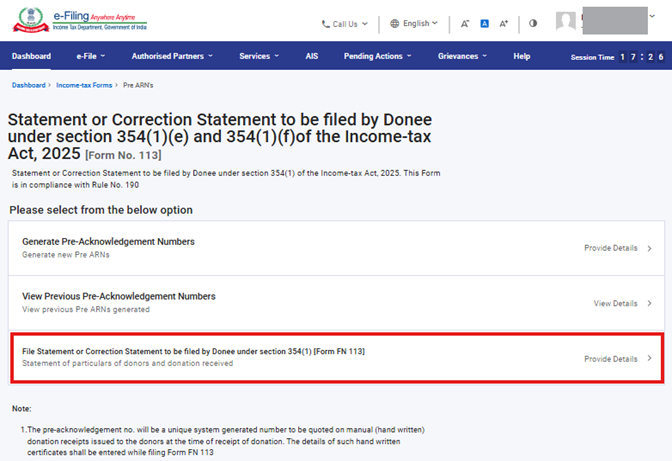Viewport: 672px width, 461px height.
Task: Open the Dashboard menu item
Action: coord(31,56)
